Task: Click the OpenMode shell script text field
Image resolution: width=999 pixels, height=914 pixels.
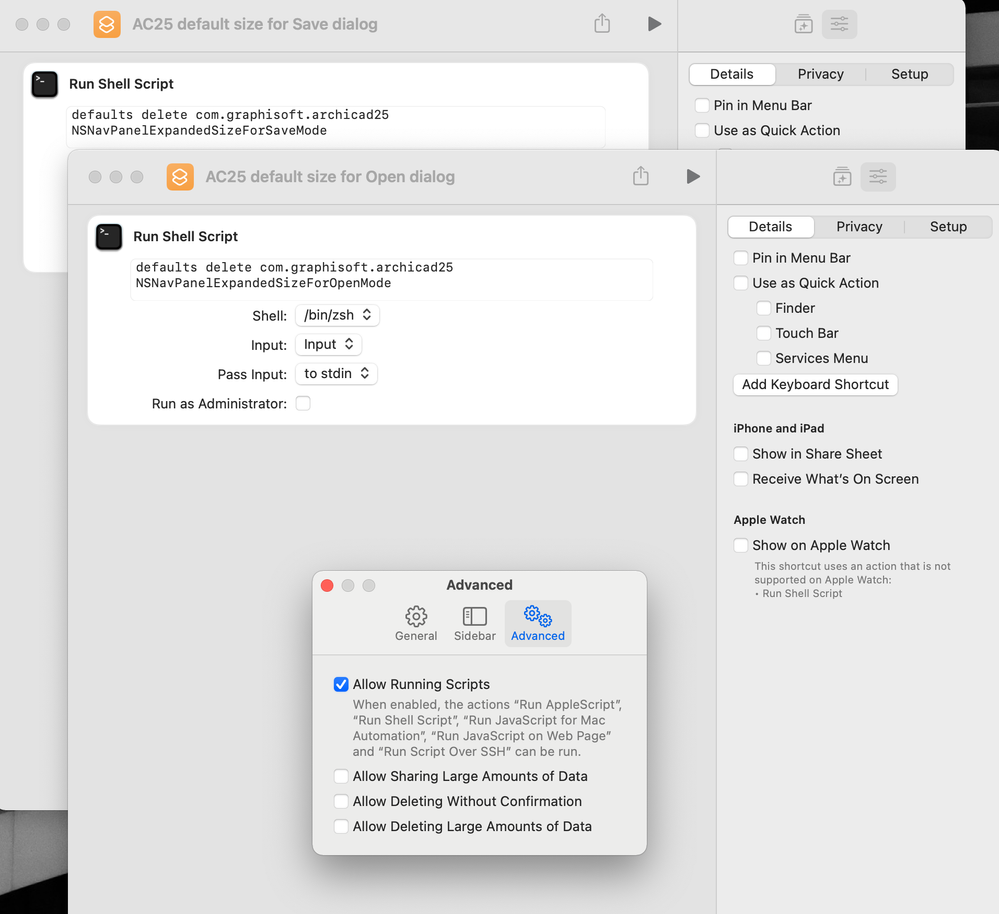Action: 391,279
